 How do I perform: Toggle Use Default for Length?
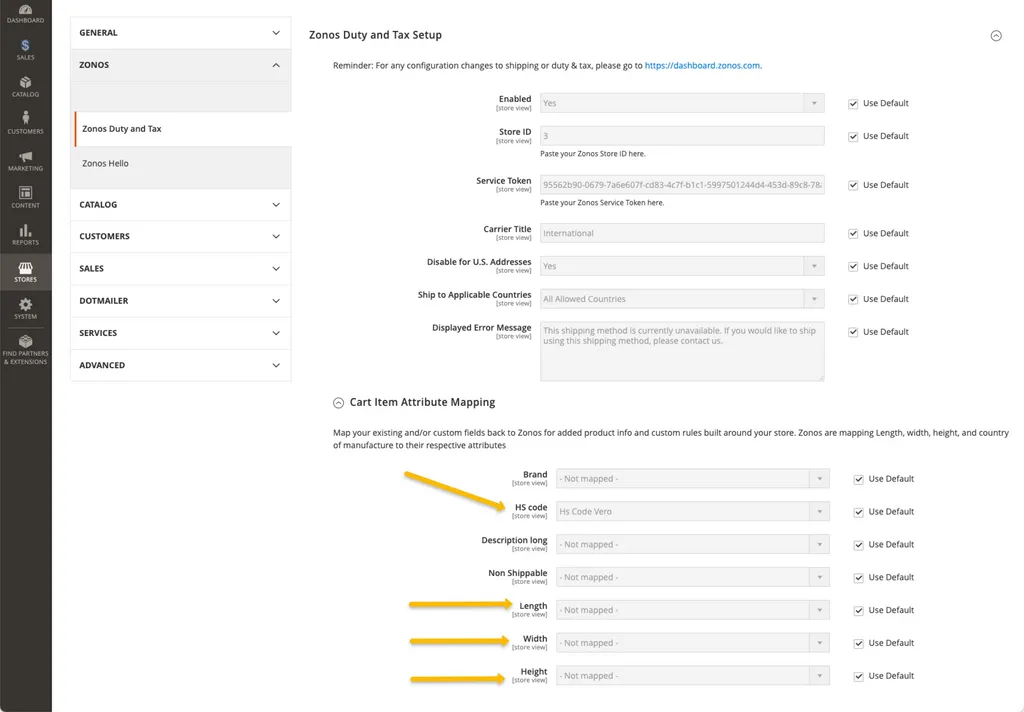[858, 611]
